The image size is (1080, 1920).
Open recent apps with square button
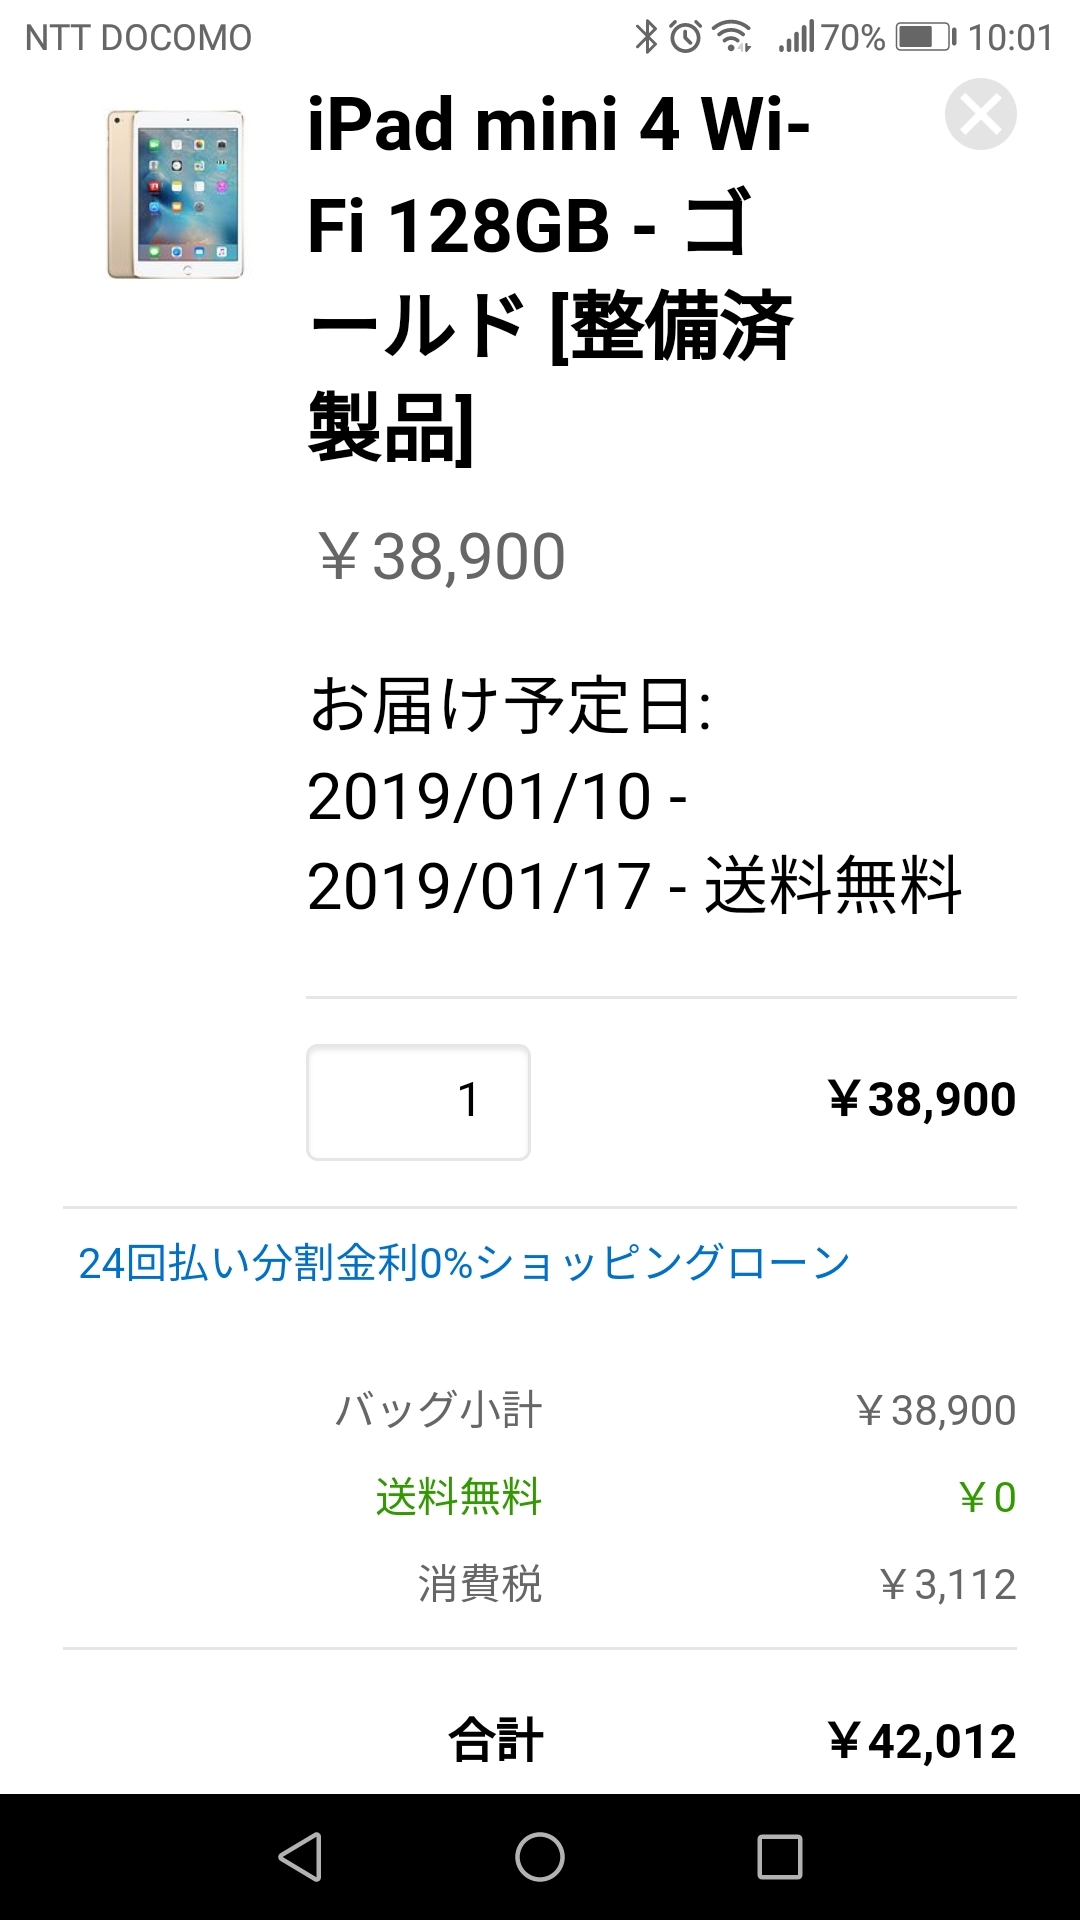[780, 1857]
